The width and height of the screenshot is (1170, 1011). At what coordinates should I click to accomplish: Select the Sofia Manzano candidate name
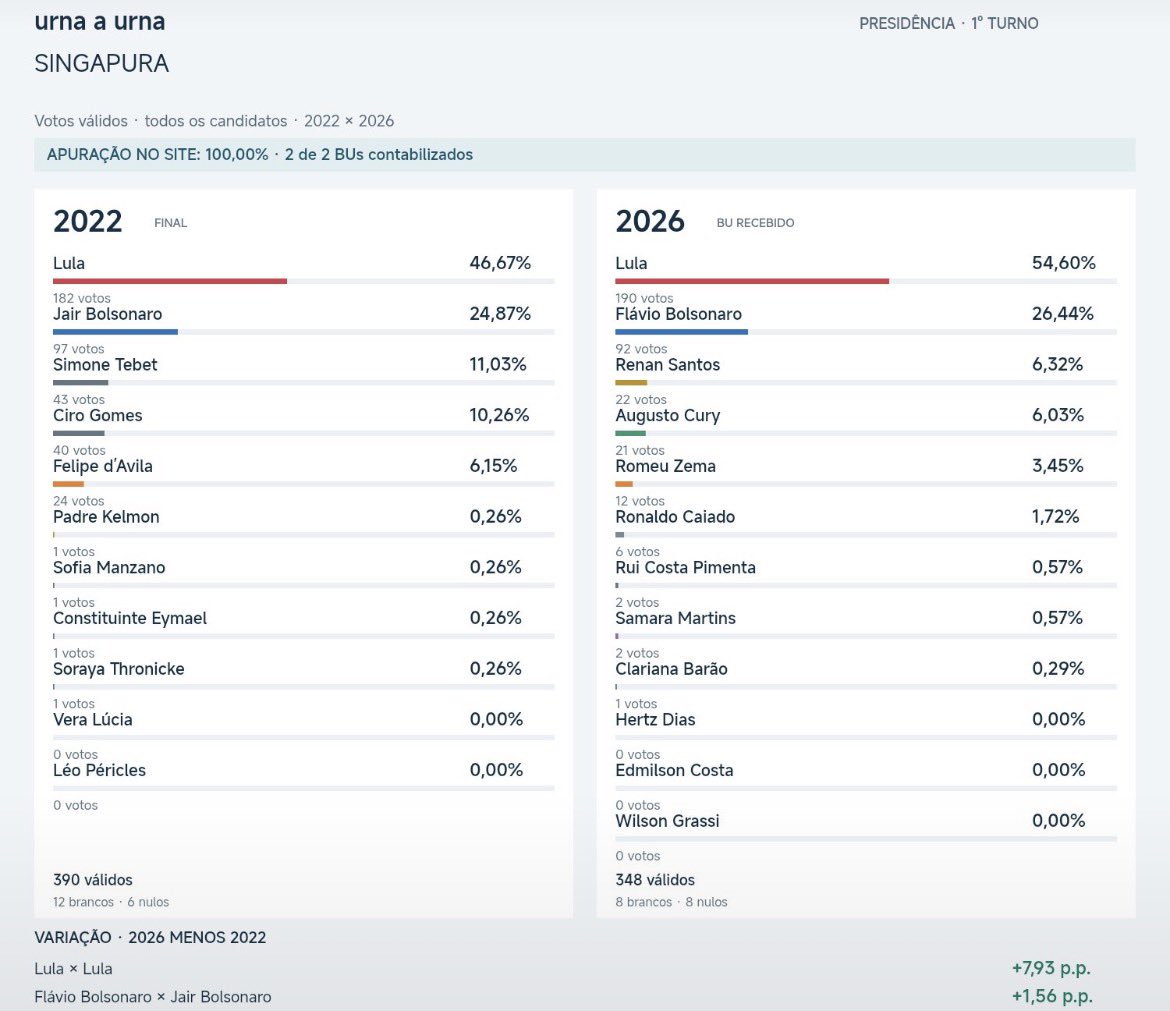point(109,568)
